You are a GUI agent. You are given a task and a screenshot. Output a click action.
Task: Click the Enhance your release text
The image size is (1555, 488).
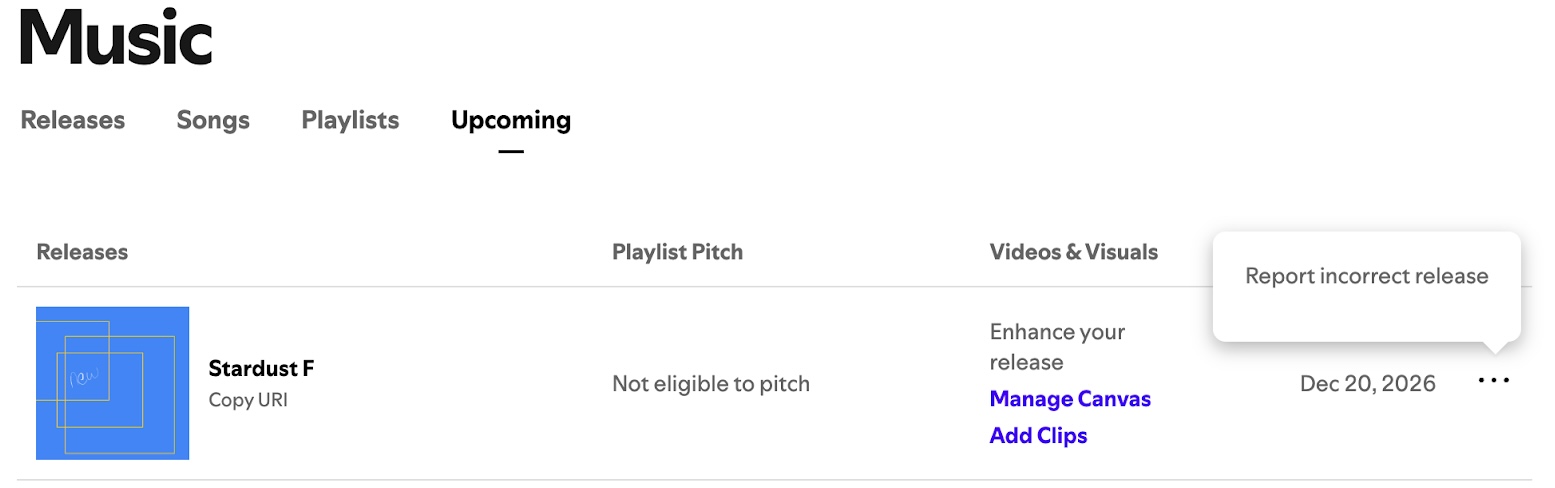point(1057,346)
